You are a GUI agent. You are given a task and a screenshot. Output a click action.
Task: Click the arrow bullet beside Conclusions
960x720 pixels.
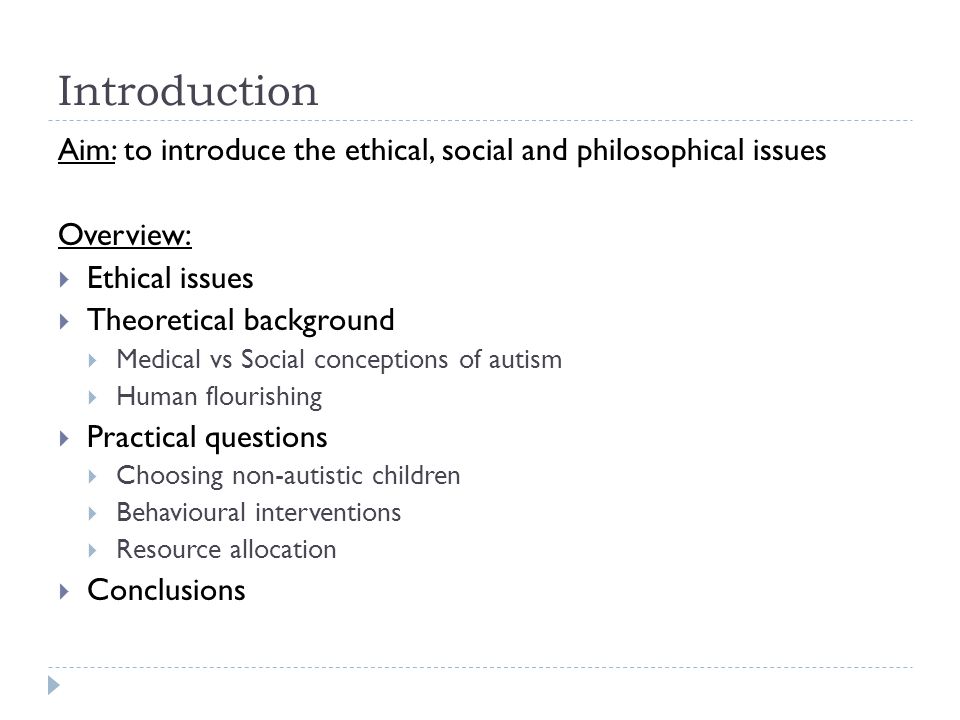pos(64,591)
